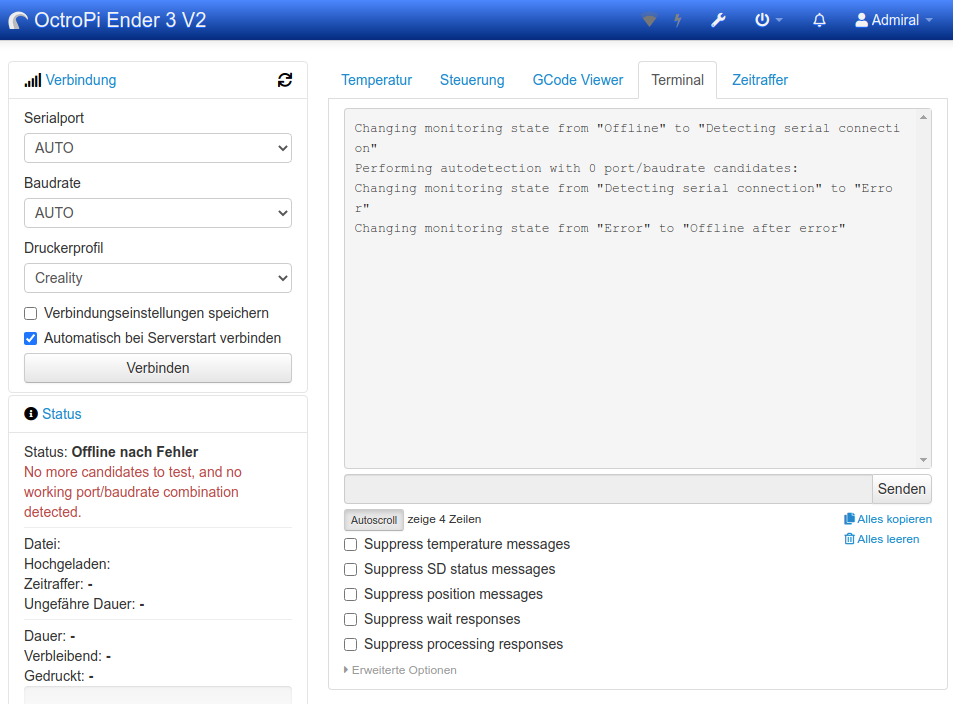Open the Baudrate dropdown
953x704 pixels.
158,213
